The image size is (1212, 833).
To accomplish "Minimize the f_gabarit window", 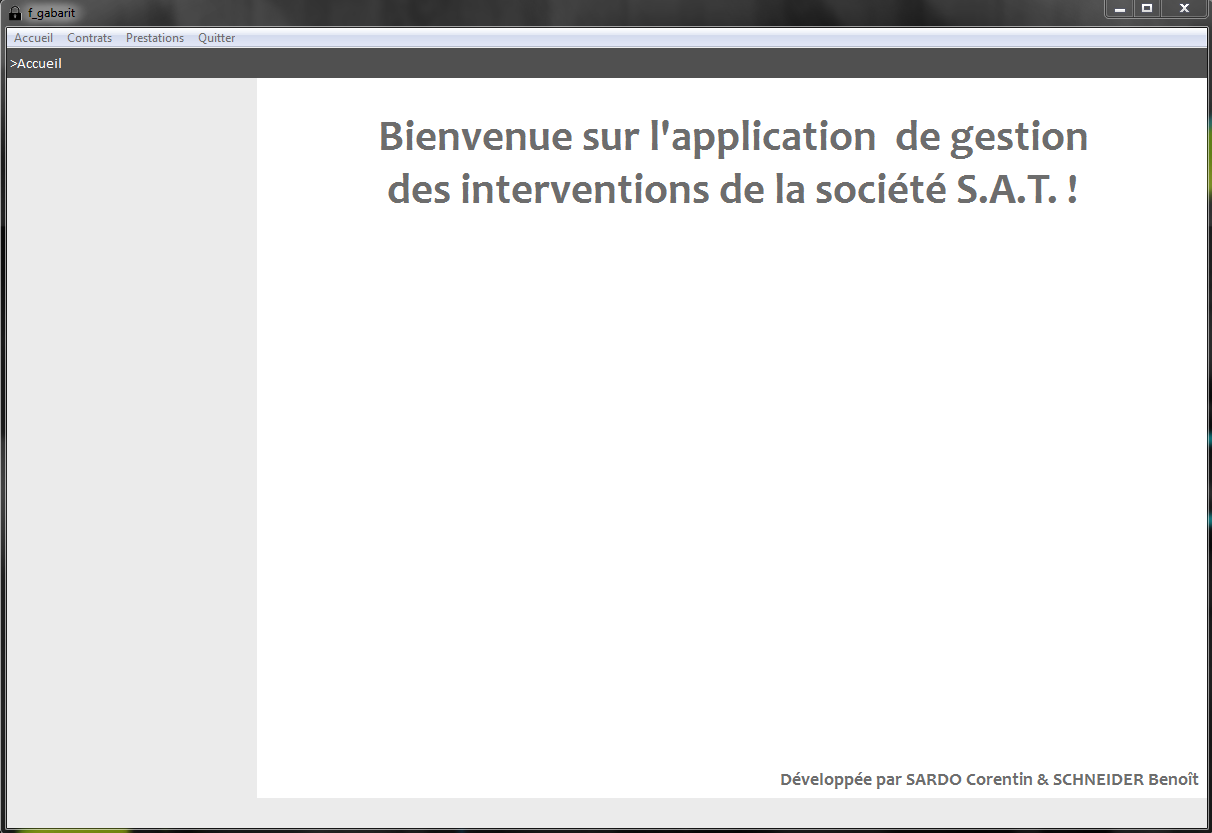I will pos(1120,9).
